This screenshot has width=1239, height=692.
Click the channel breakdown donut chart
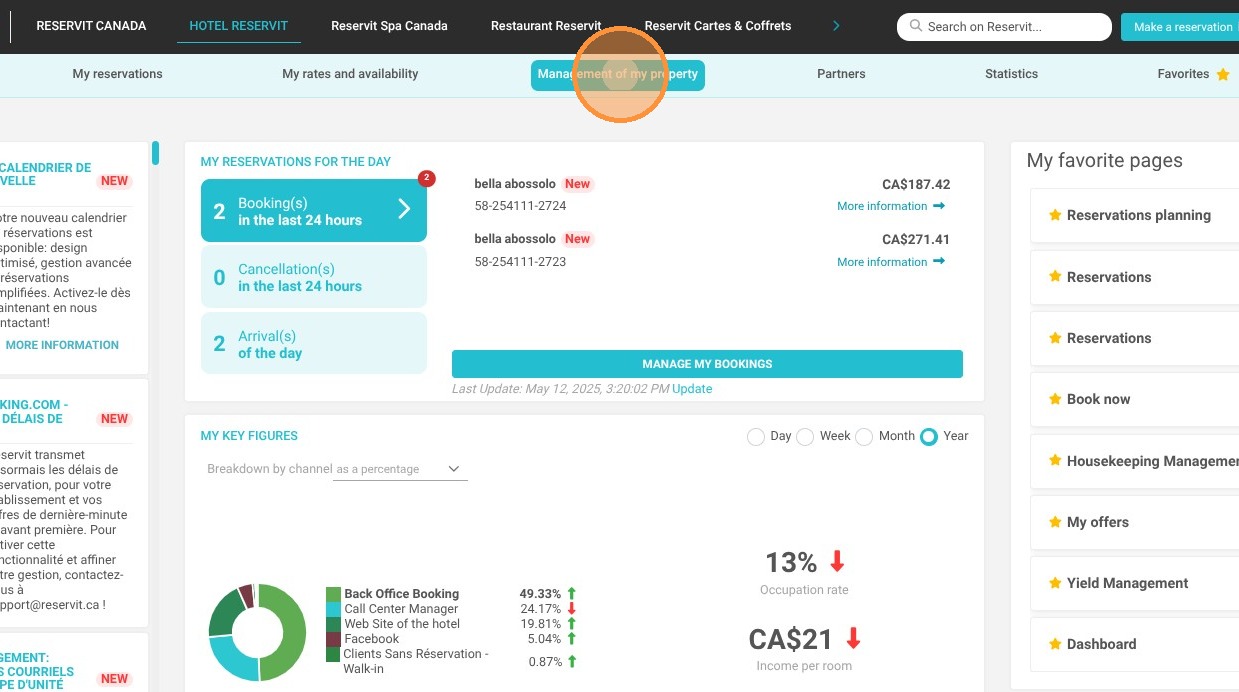(x=257, y=632)
